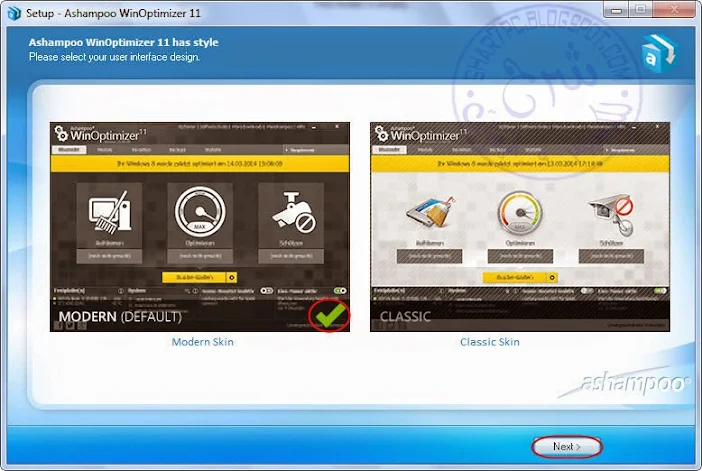Select the Modern (Default) skin preview image
702x471 pixels.
point(200,227)
